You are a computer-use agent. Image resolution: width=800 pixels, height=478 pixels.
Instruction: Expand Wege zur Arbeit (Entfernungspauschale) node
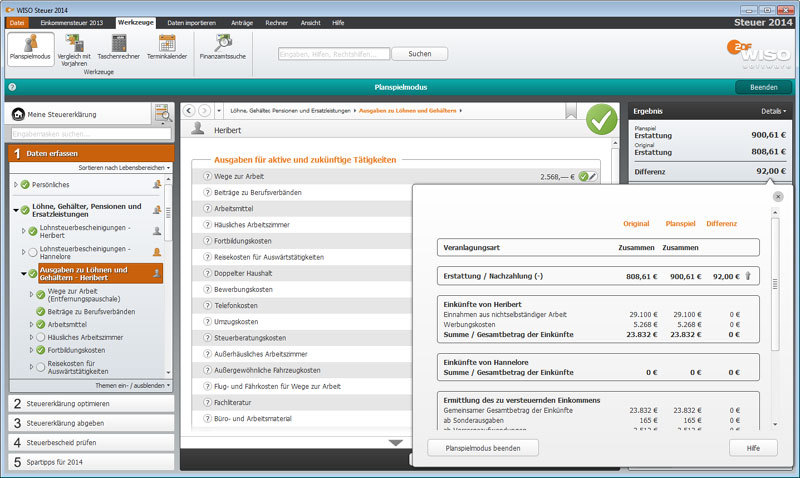click(31, 294)
